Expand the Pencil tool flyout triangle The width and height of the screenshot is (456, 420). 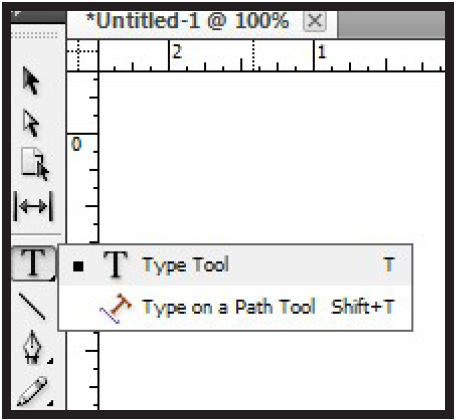[x=50, y=403]
